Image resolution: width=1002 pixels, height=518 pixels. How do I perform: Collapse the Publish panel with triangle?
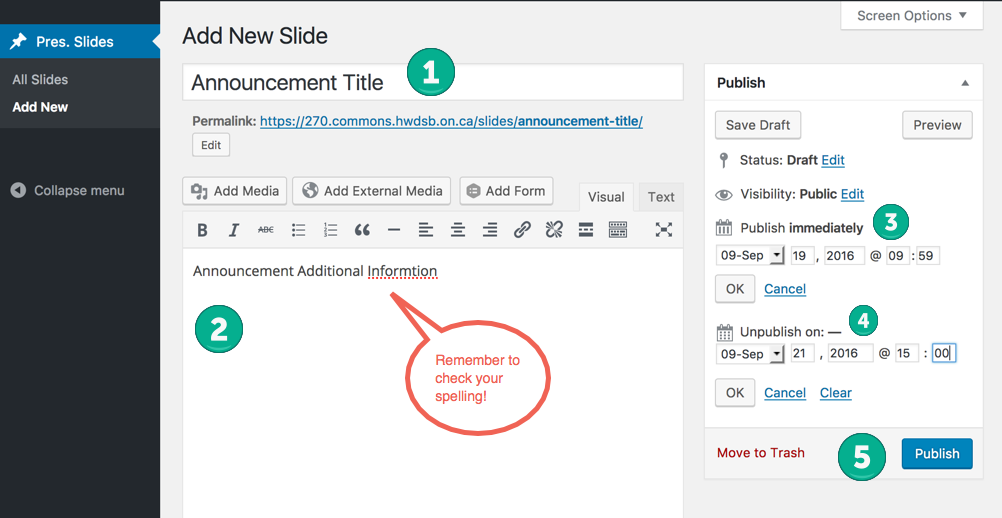965,83
